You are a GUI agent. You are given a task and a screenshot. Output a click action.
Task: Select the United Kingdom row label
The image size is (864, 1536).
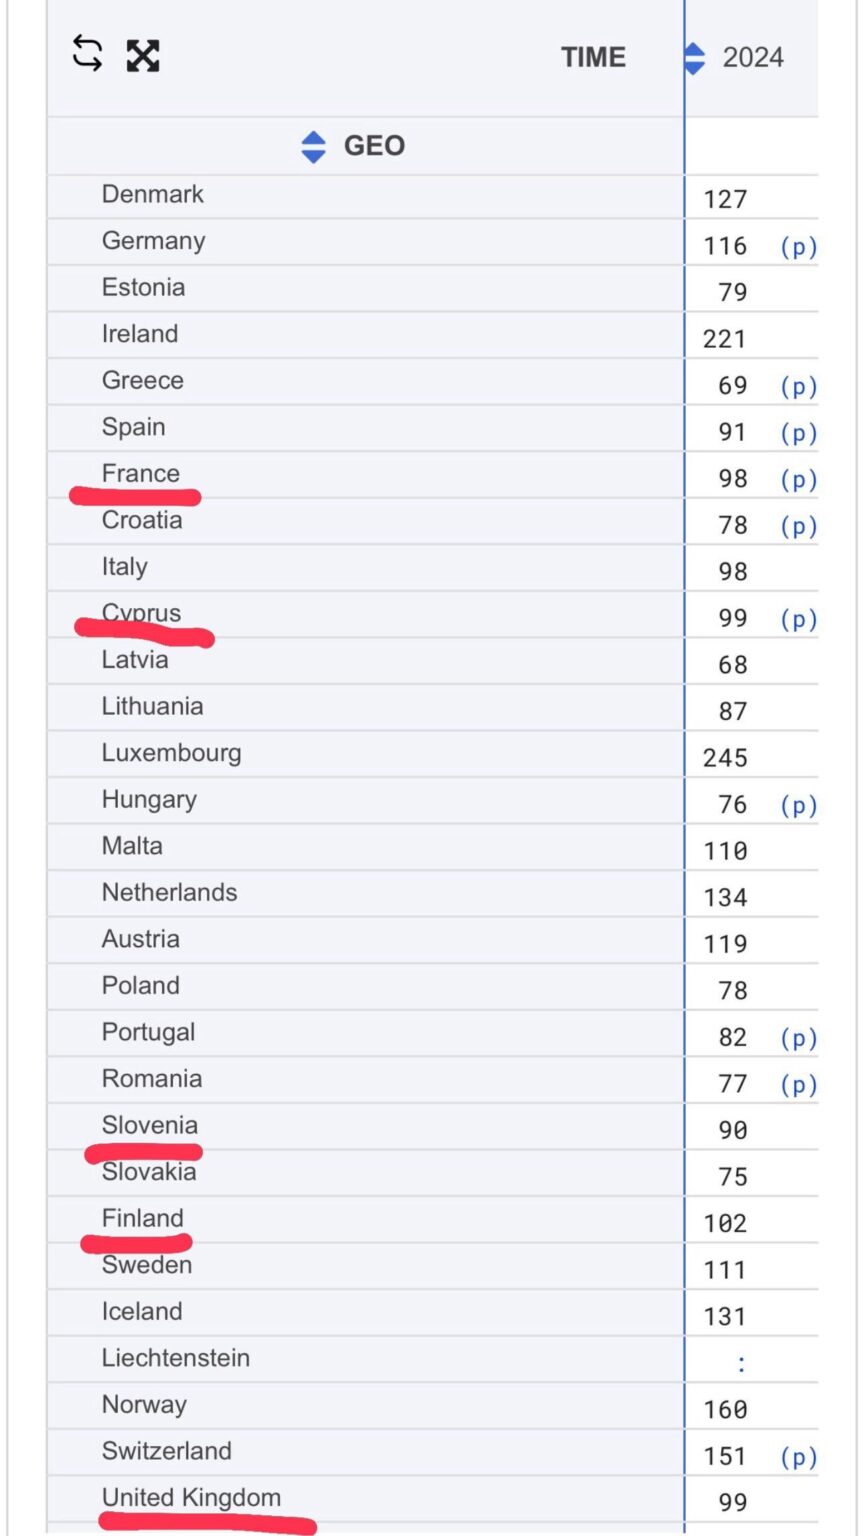pyautogui.click(x=191, y=1497)
